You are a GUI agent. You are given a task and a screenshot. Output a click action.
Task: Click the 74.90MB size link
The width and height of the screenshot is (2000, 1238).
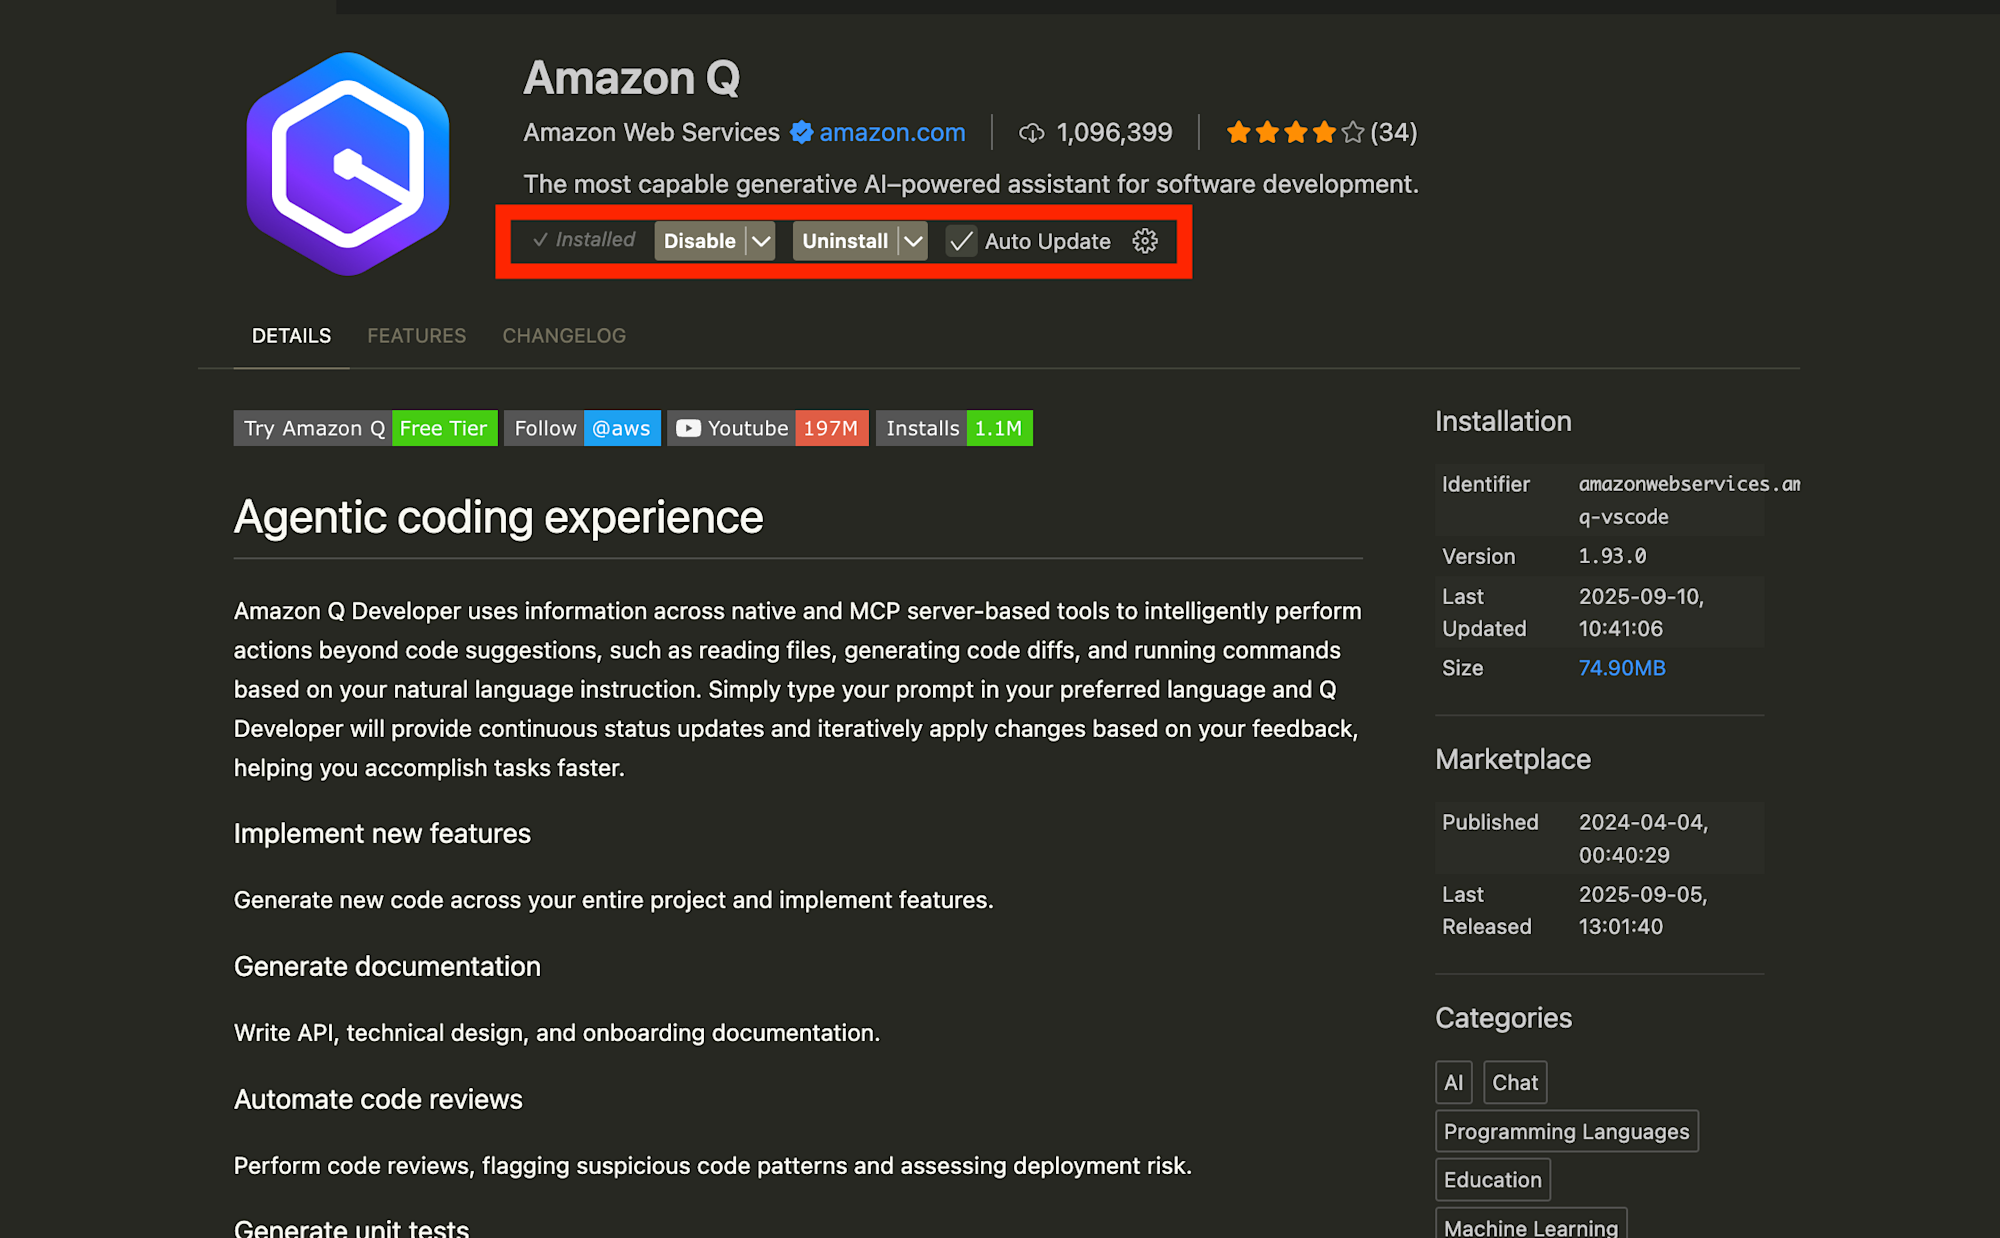1622,668
